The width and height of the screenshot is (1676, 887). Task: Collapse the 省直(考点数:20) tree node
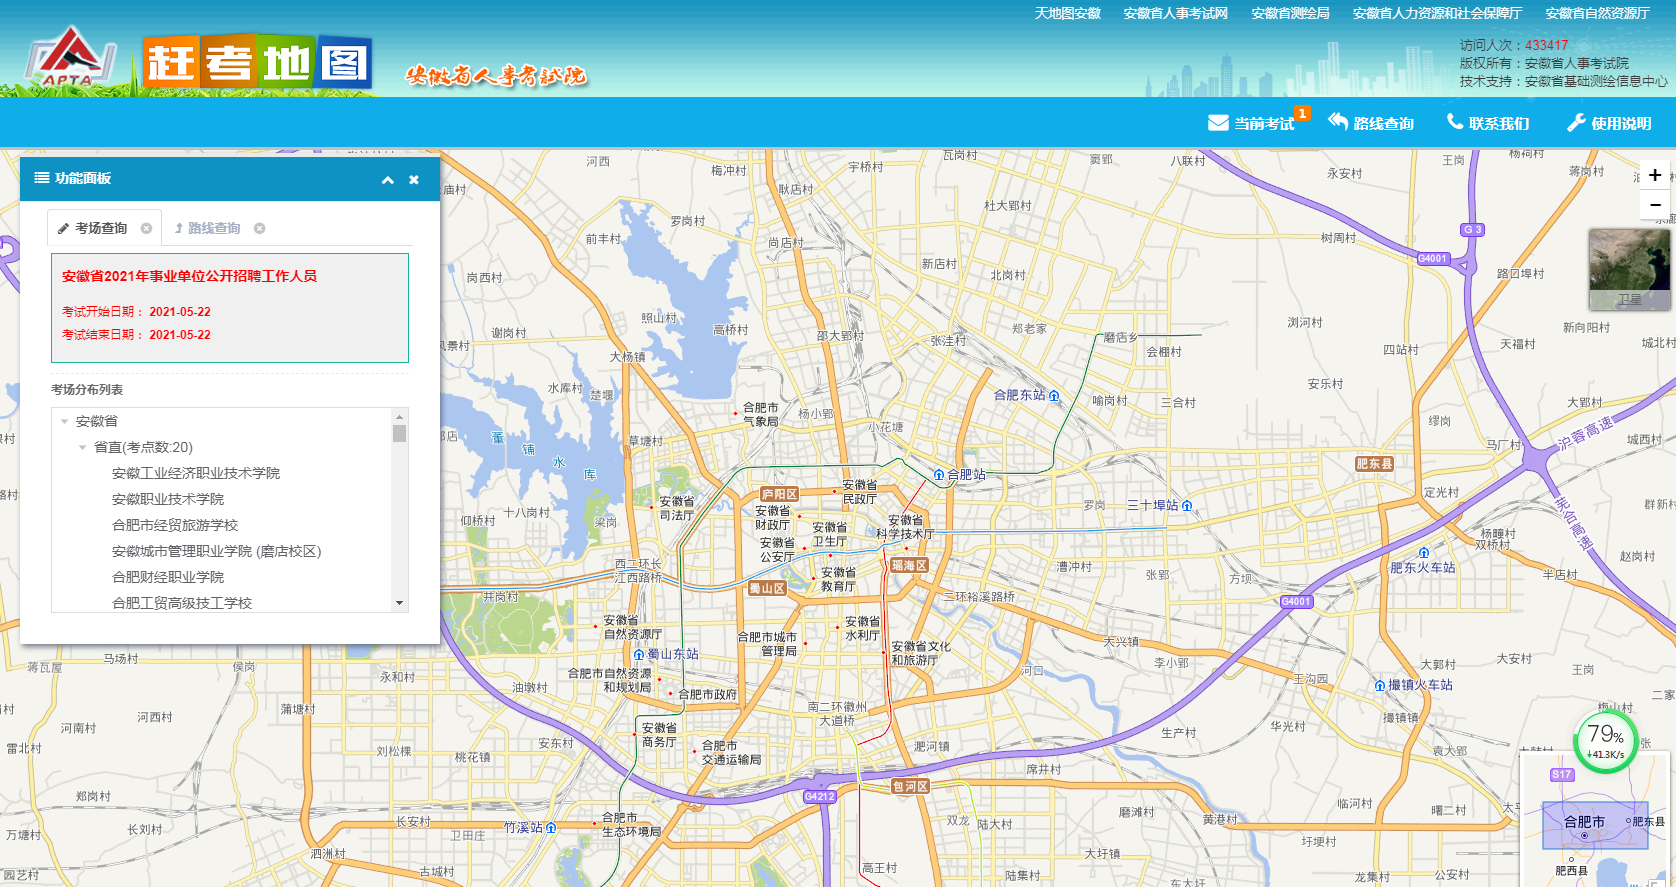tap(83, 447)
